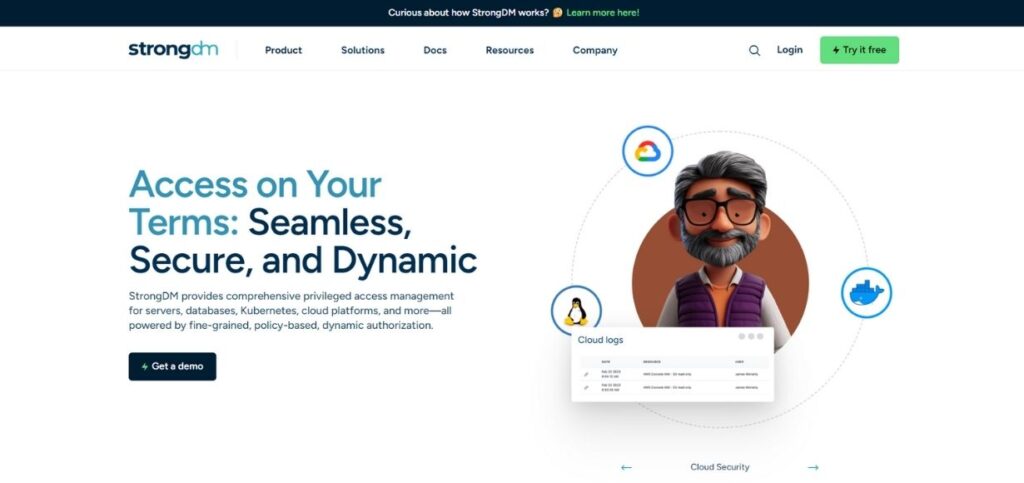The width and height of the screenshot is (1024, 483).
Task: Click the StrongDM logo
Action: [x=173, y=50]
